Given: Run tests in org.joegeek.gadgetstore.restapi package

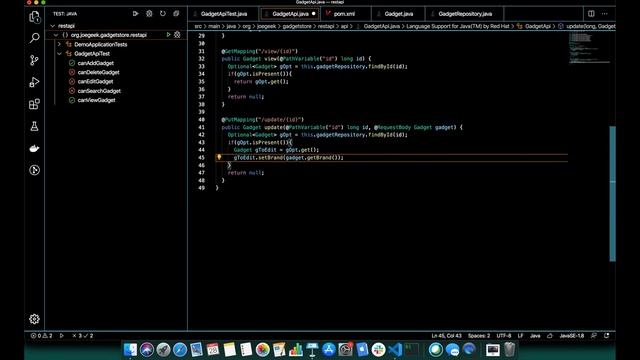Looking at the screenshot, I should coord(168,35).
